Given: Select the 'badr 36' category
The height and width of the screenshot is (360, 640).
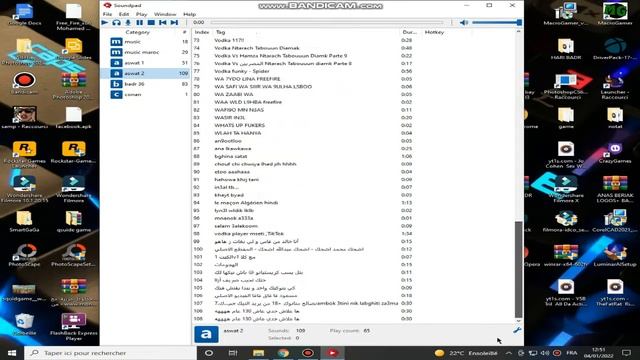Looking at the screenshot, I should (145, 84).
